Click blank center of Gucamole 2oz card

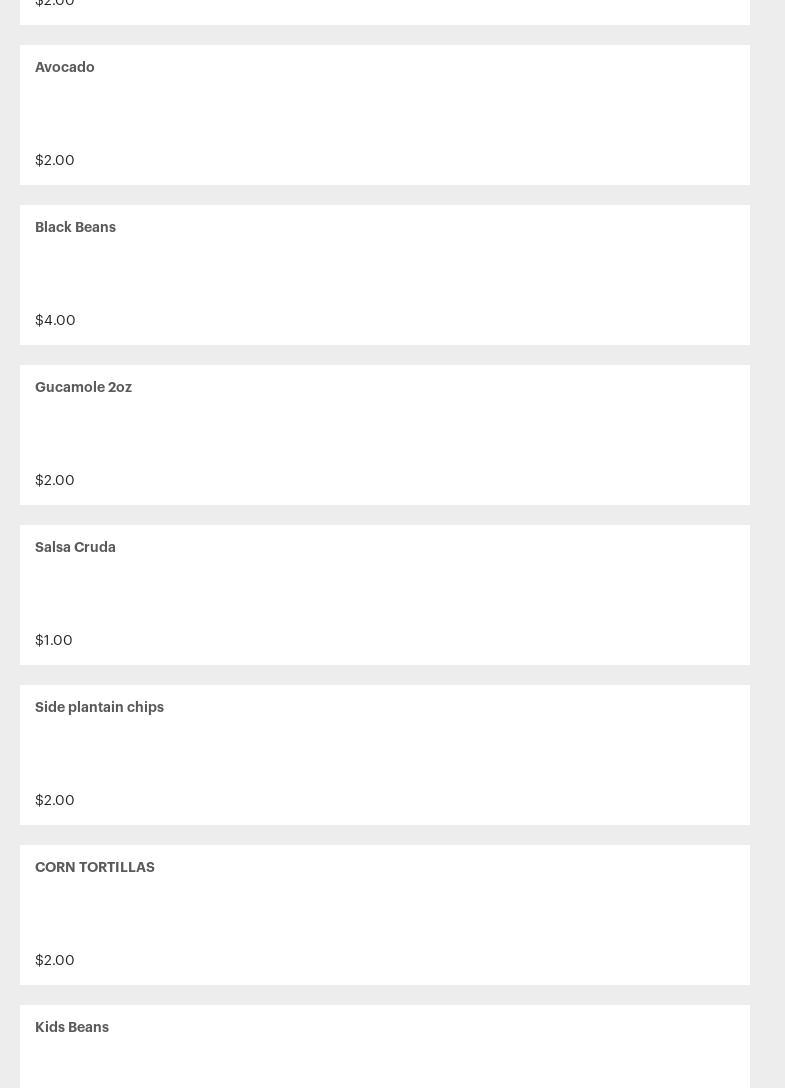tap(385, 435)
